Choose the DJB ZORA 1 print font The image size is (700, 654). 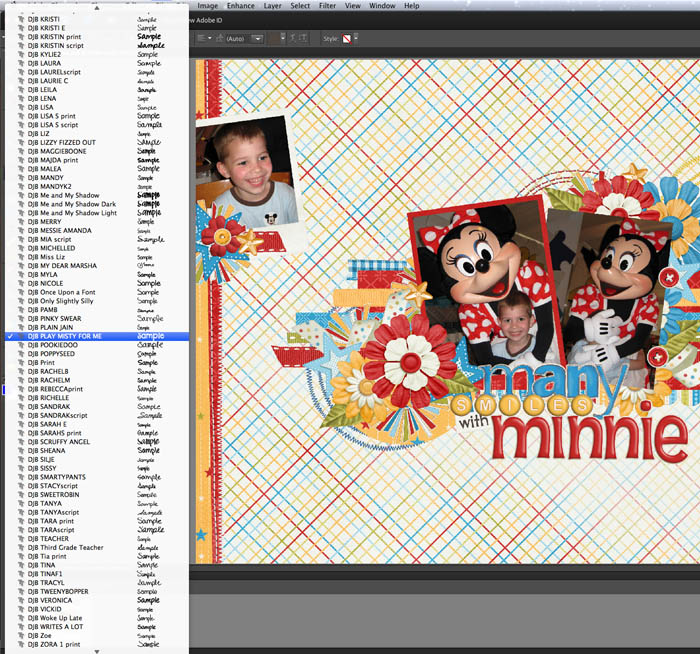97,644
